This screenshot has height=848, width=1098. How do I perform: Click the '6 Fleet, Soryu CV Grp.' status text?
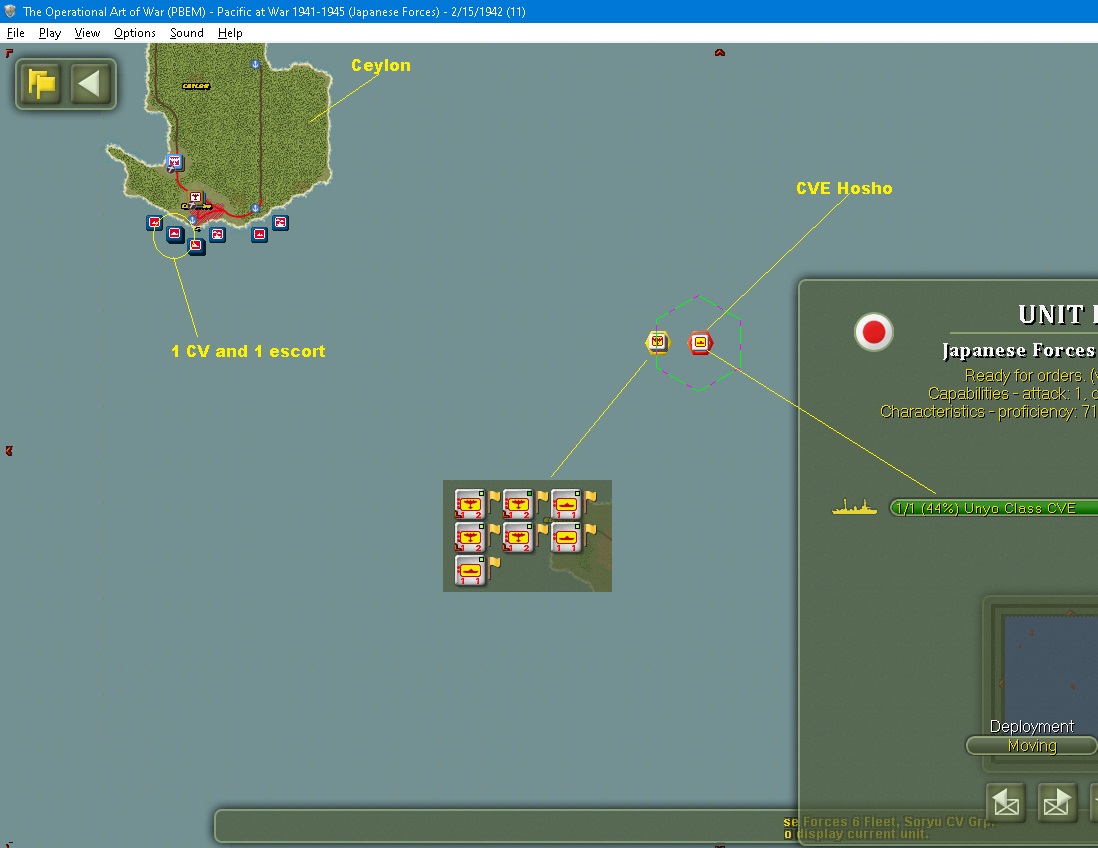point(922,821)
